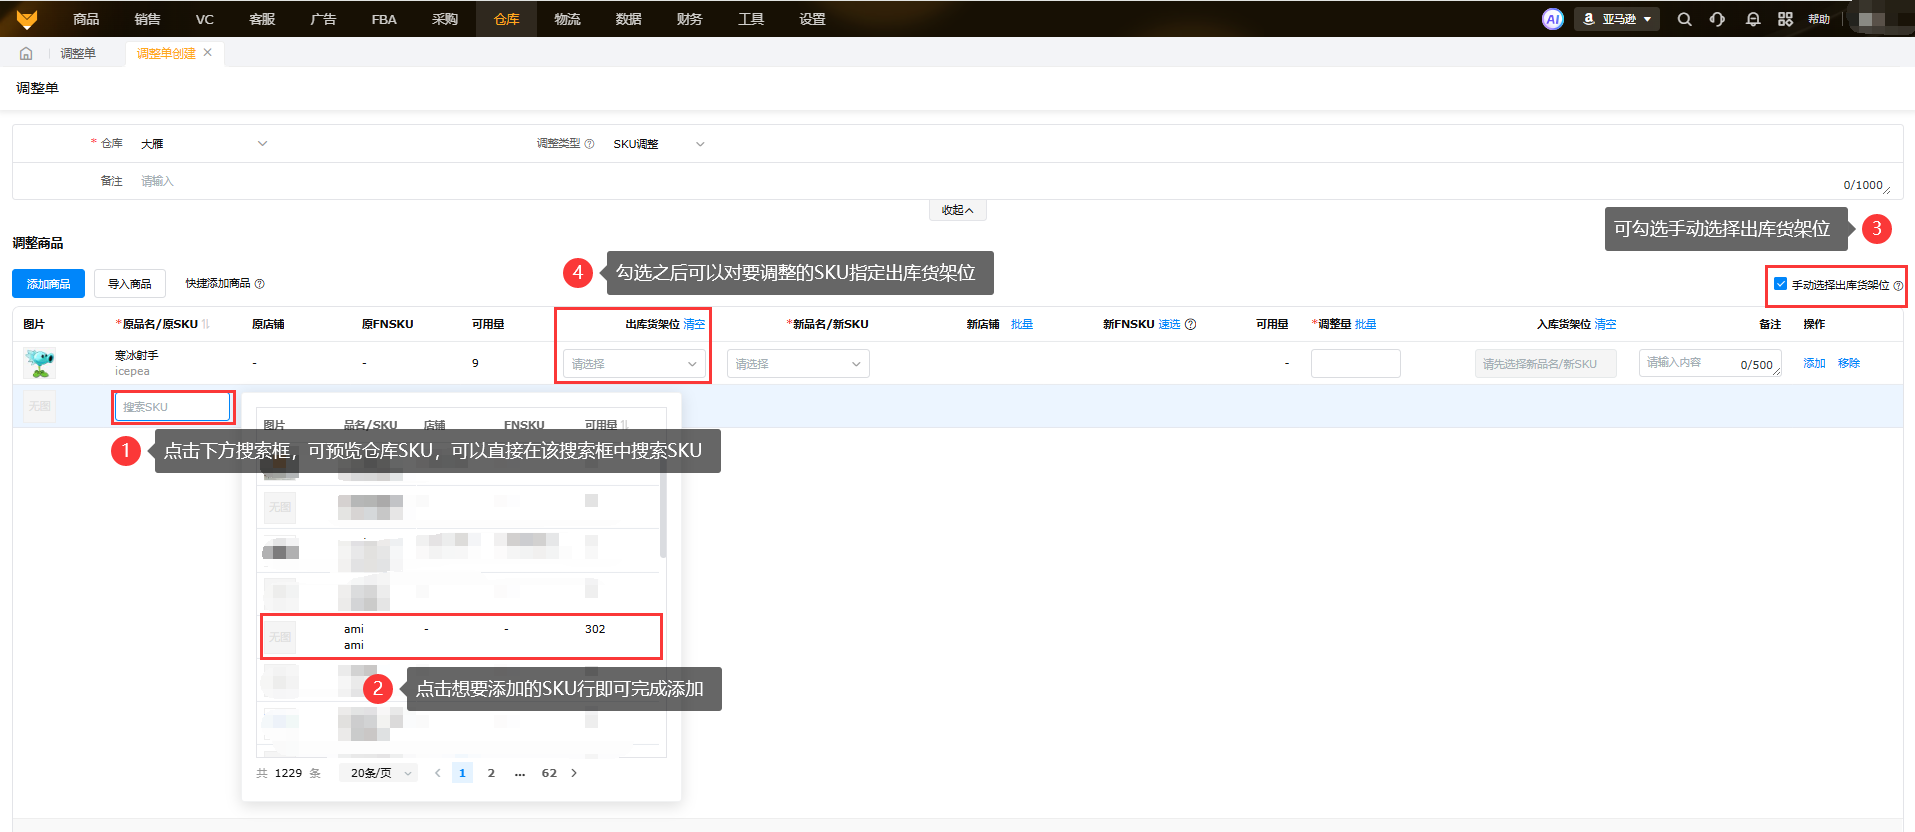The image size is (1915, 832).
Task: Open the 出库货架位 dropdown in 寒冰射手 row
Action: [x=634, y=364]
